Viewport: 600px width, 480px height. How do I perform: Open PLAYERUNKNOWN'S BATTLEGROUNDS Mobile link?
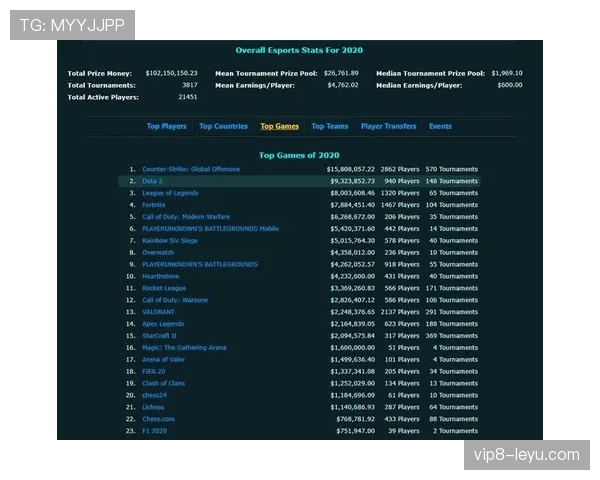tap(210, 229)
